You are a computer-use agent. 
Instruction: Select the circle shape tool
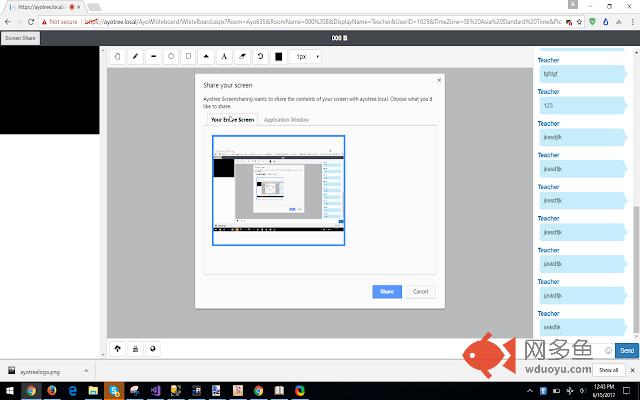pos(171,57)
